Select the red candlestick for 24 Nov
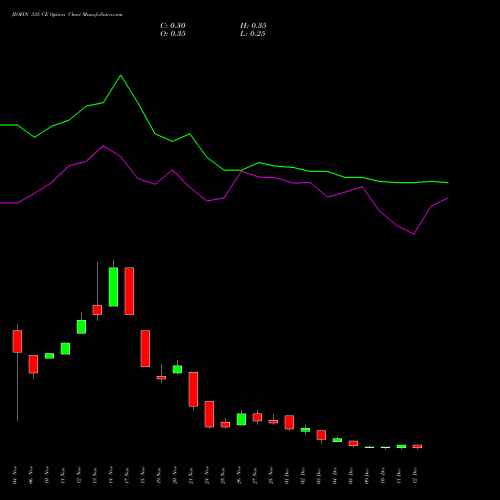 click(209, 414)
